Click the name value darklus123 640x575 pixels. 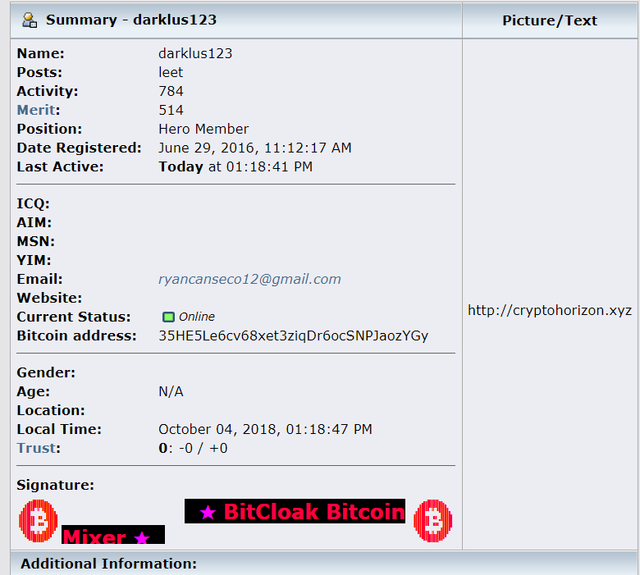pos(196,53)
